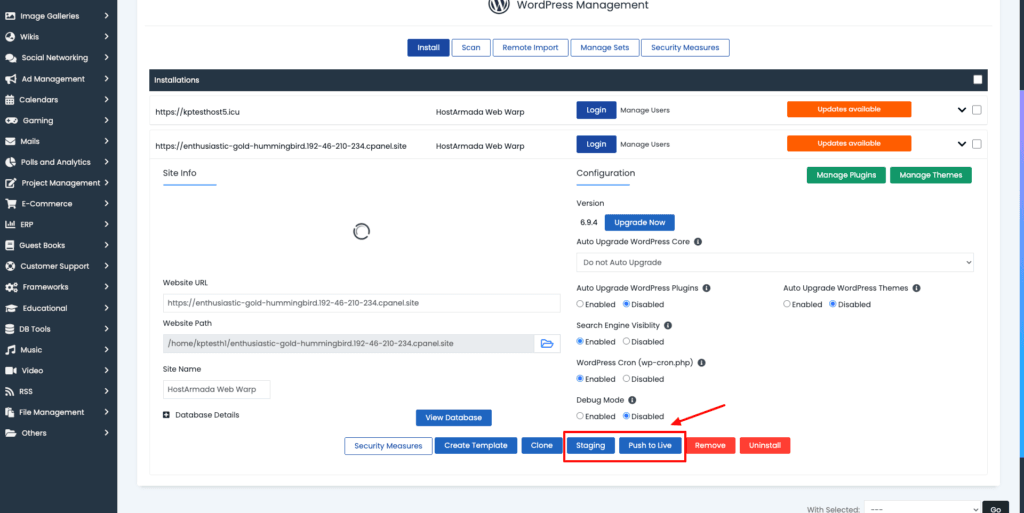
Task: Expand the Mails category arrow
Action: pos(106,141)
